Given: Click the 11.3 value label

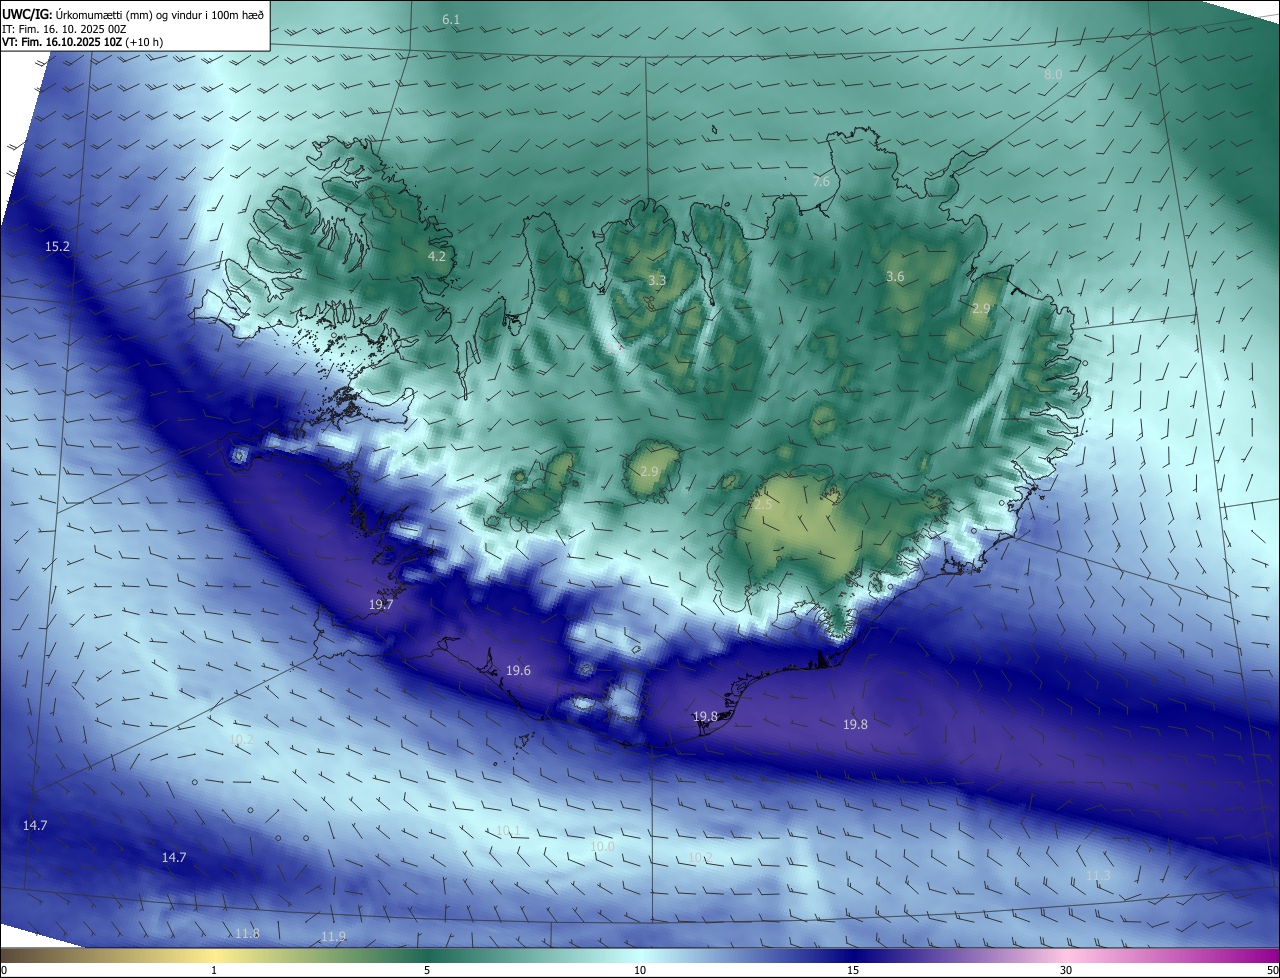Looking at the screenshot, I should click(1098, 876).
